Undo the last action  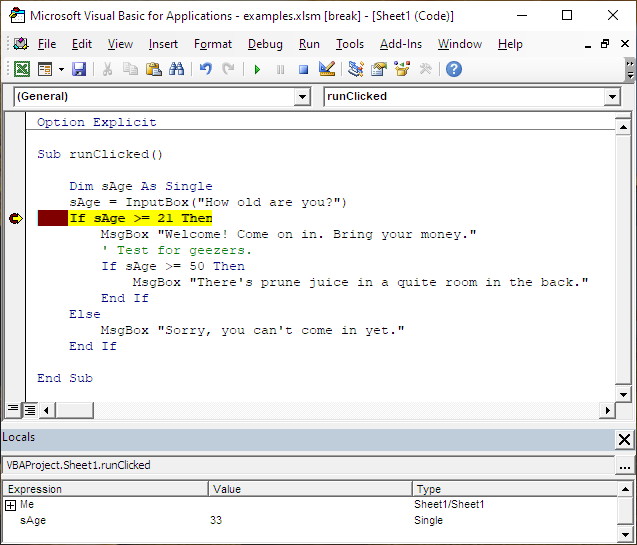(206, 69)
